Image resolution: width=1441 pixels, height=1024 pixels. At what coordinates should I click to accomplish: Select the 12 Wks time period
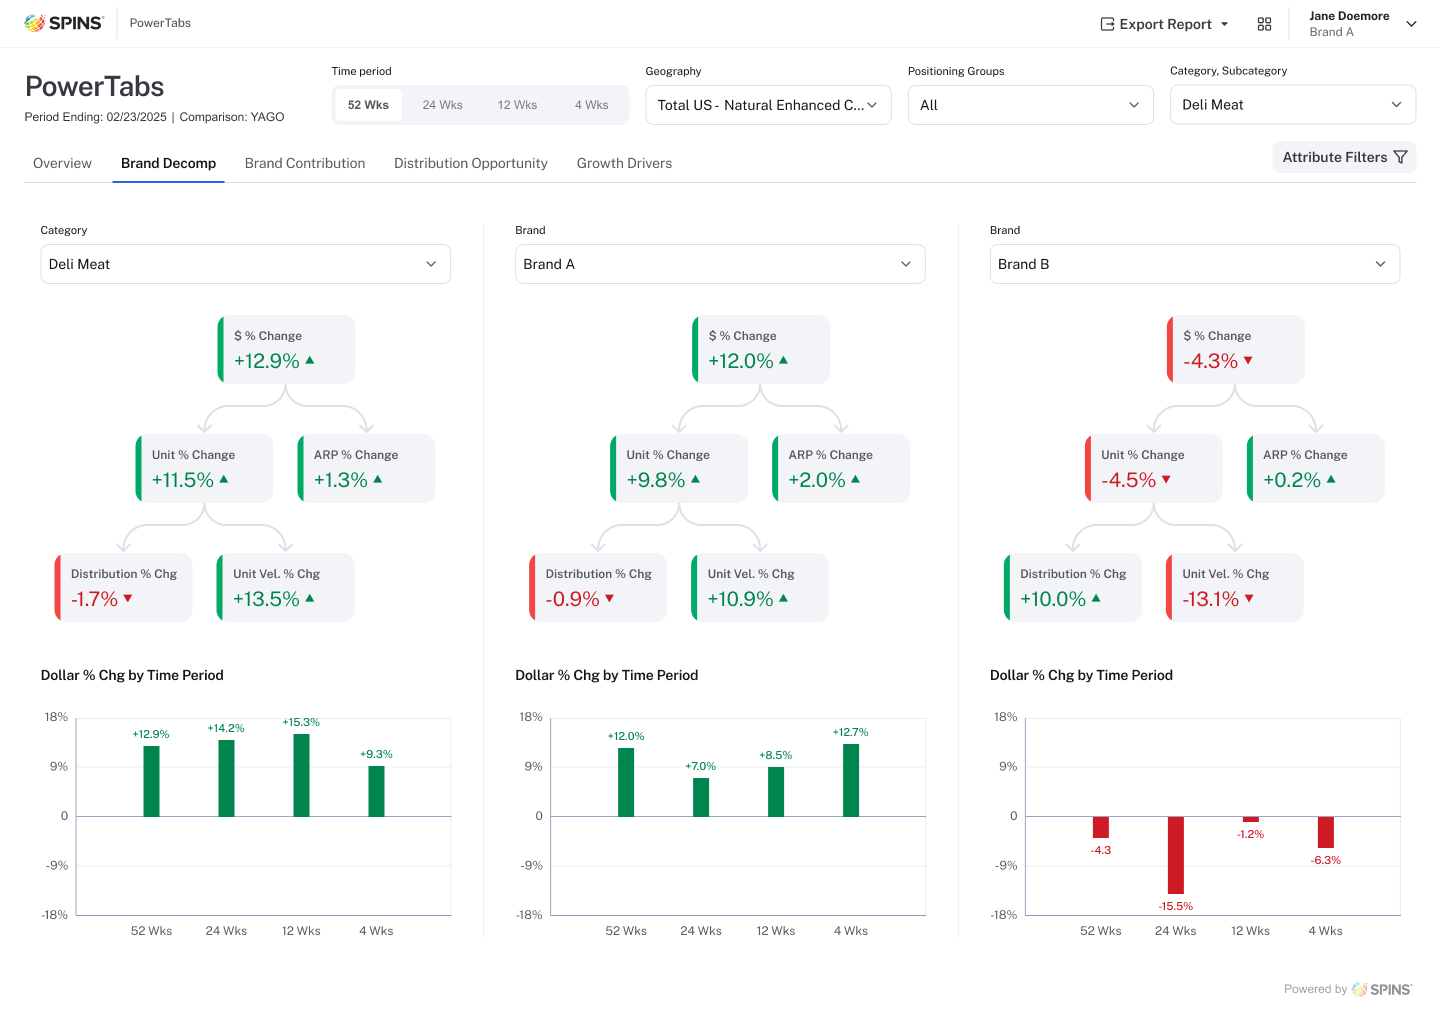pyautogui.click(x=517, y=105)
